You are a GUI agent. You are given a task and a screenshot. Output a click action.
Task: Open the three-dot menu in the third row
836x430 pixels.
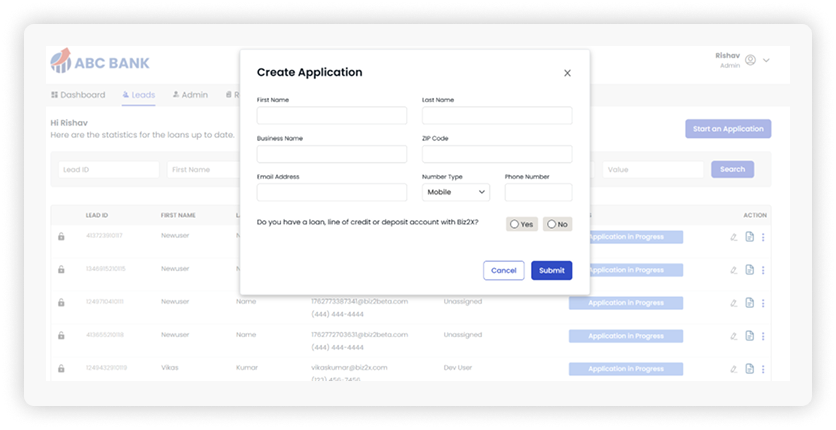(x=763, y=302)
